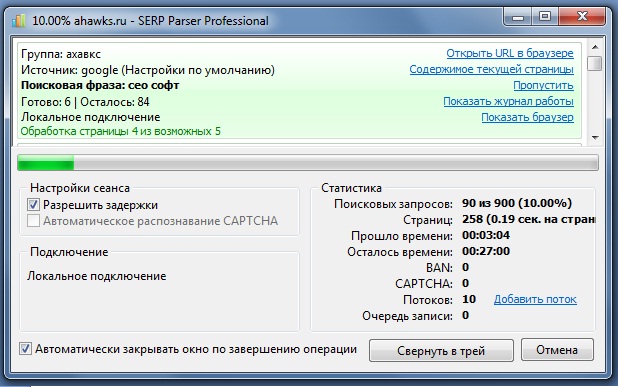
Task: Open Показать журнал работы link
Action: pos(508,101)
